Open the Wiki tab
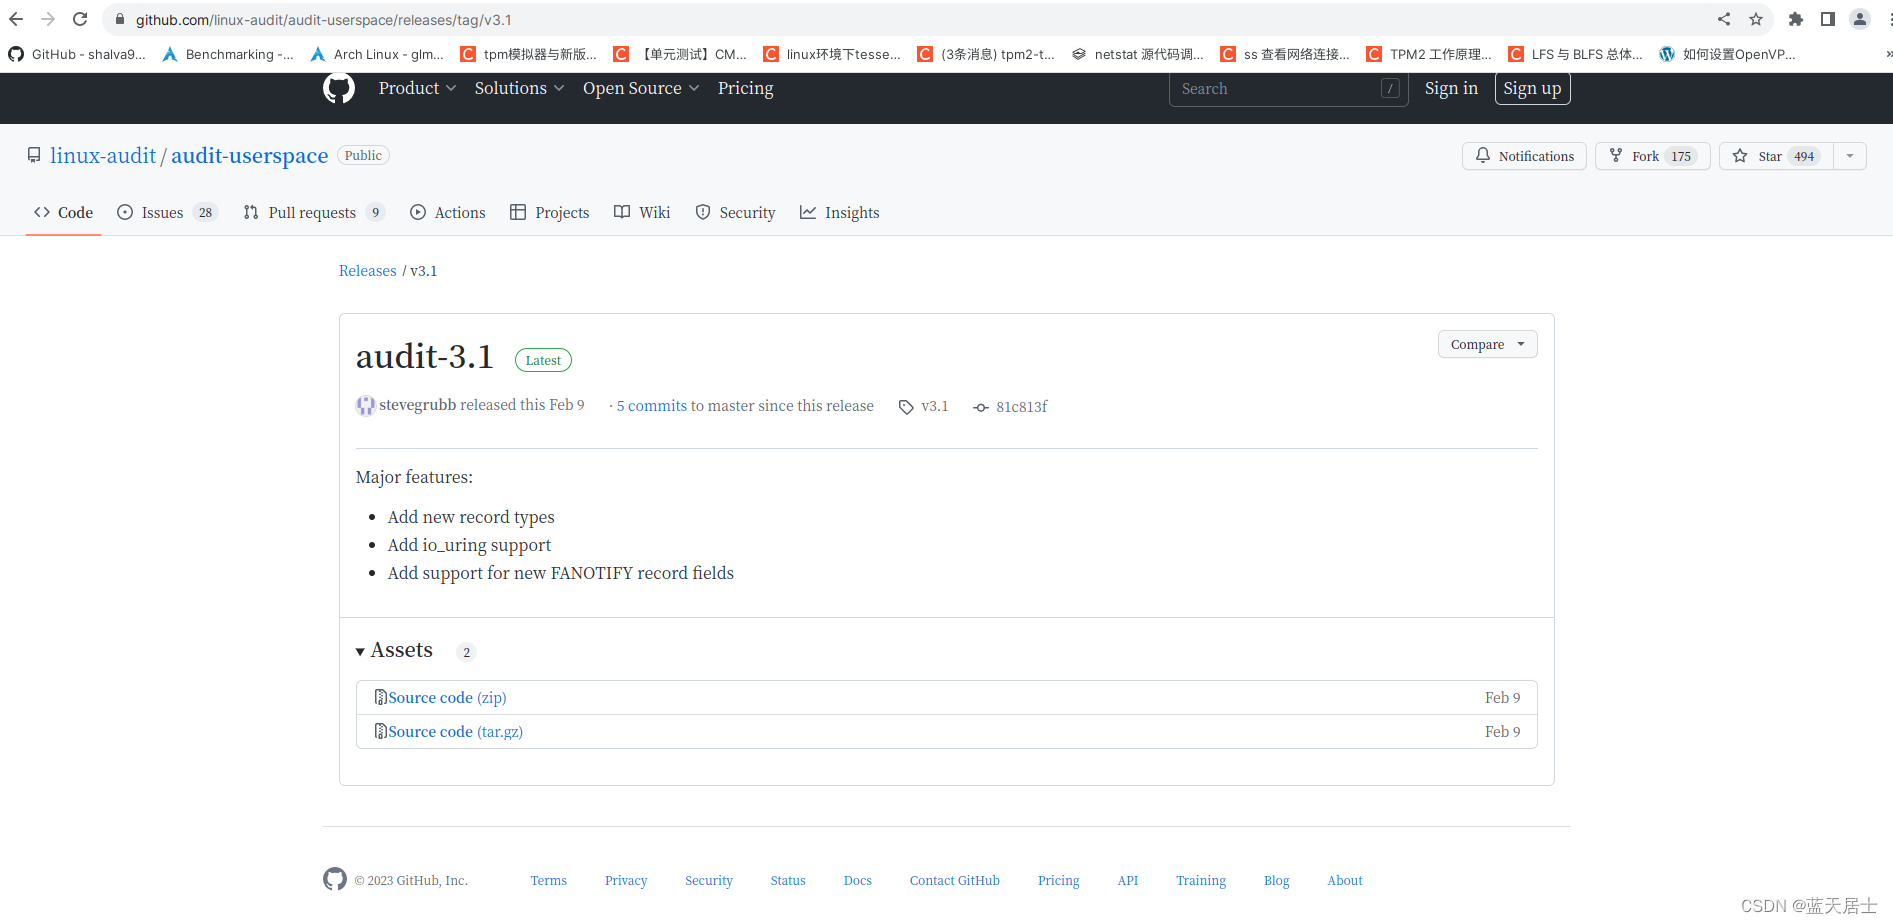This screenshot has width=1893, height=924. pyautogui.click(x=642, y=212)
